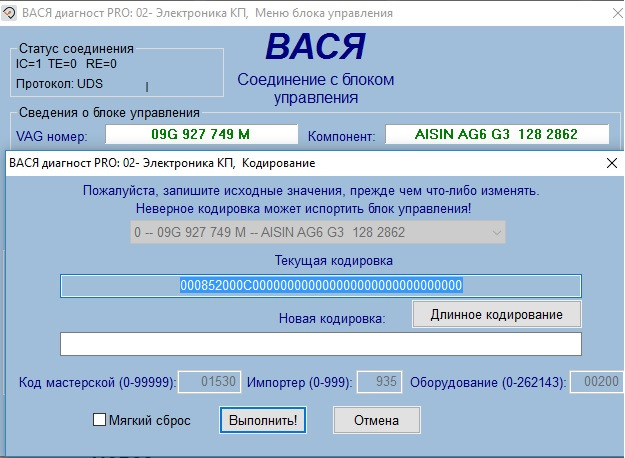Click the Новая кодировка: label
This screenshot has width=625, height=458.
[x=332, y=318]
